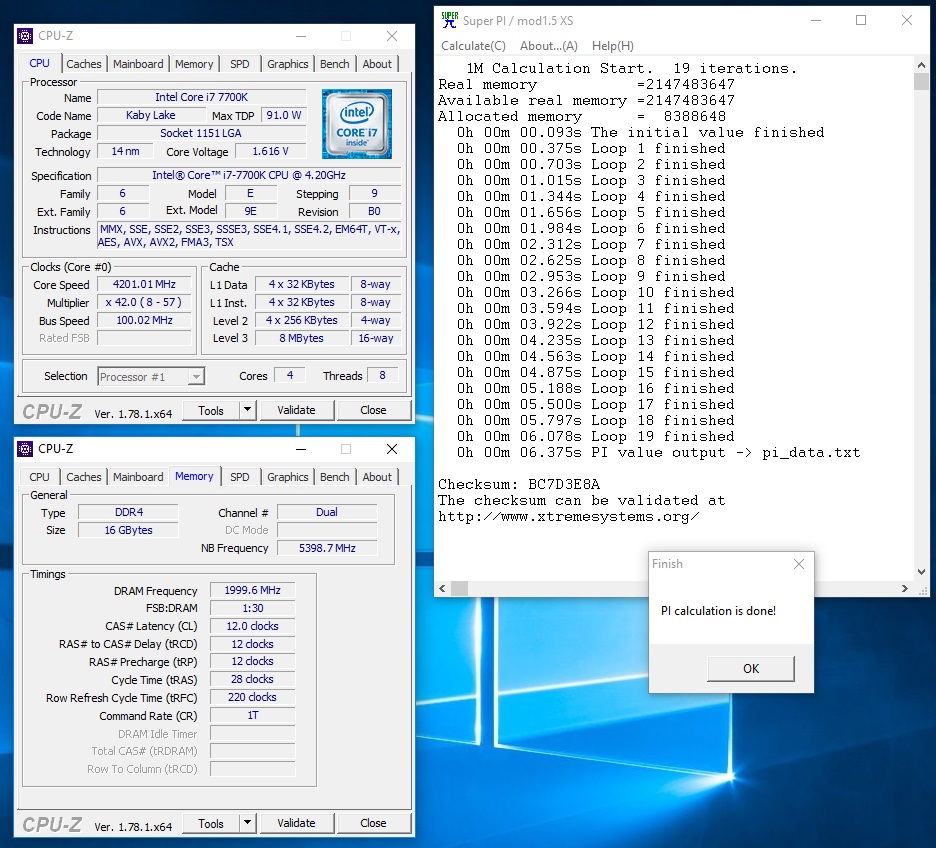
Task: Click the memory Size value 16 GBytes
Action: (x=128, y=530)
